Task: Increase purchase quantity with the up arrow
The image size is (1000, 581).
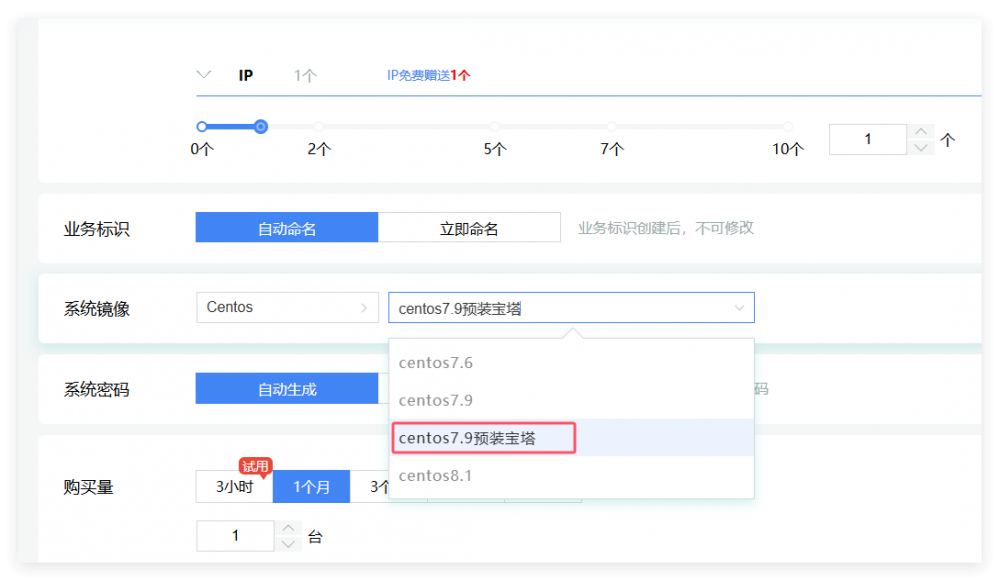Action: [288, 528]
